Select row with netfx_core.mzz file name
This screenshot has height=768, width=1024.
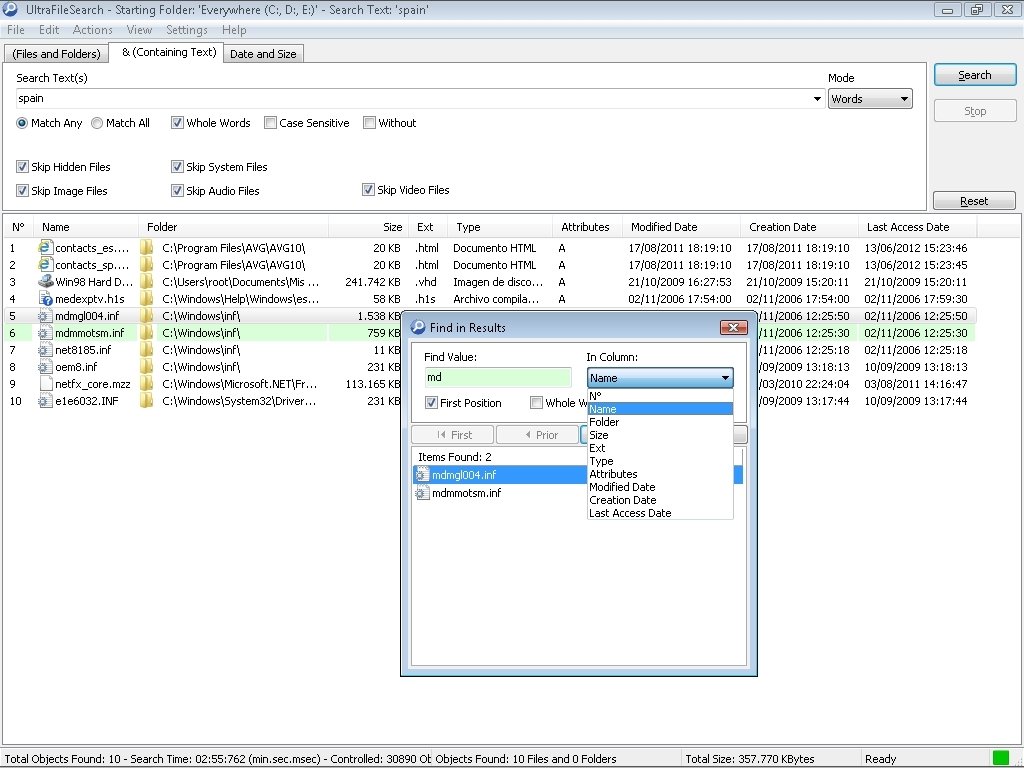click(93, 384)
